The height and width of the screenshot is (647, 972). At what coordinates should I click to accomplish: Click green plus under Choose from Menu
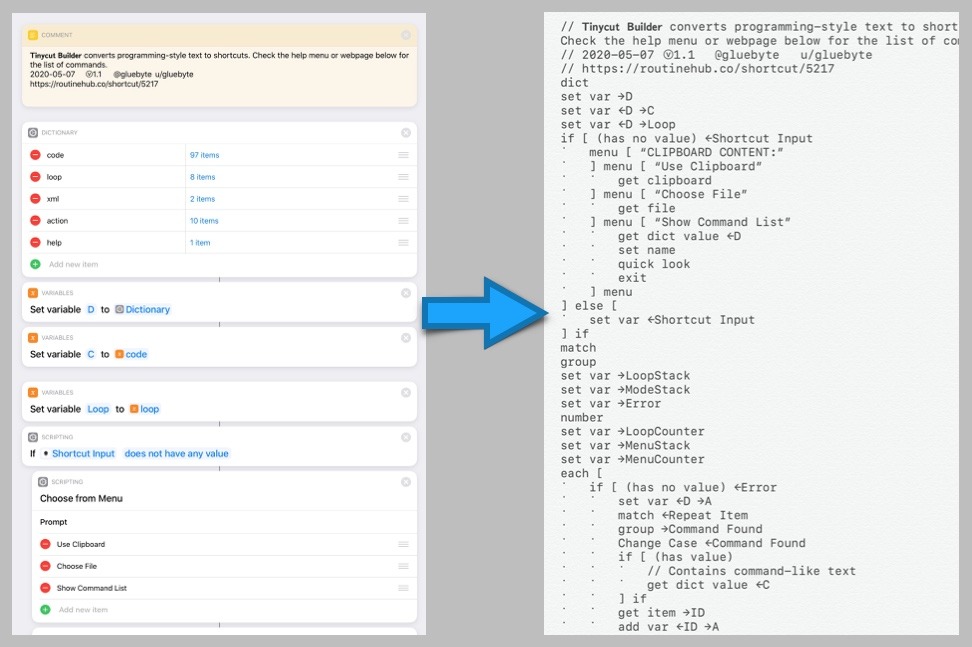pos(45,610)
